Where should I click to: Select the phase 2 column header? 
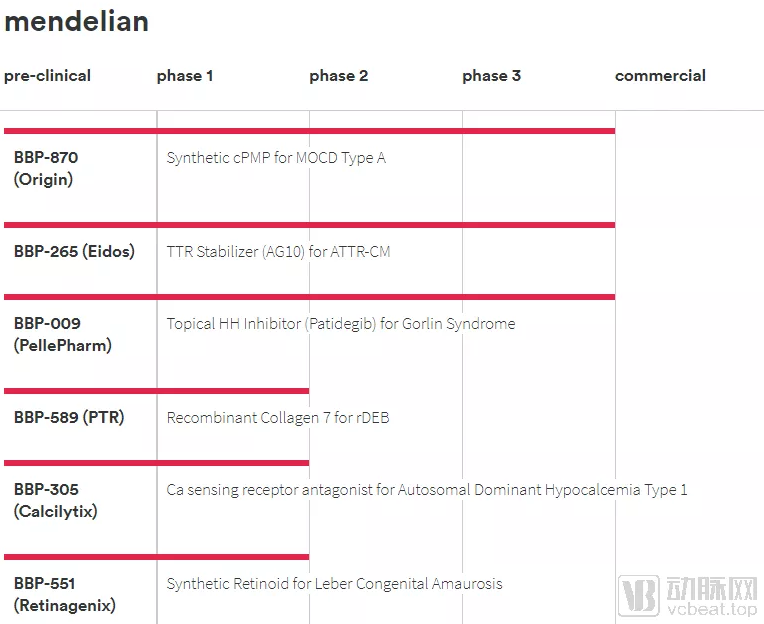click(x=339, y=76)
